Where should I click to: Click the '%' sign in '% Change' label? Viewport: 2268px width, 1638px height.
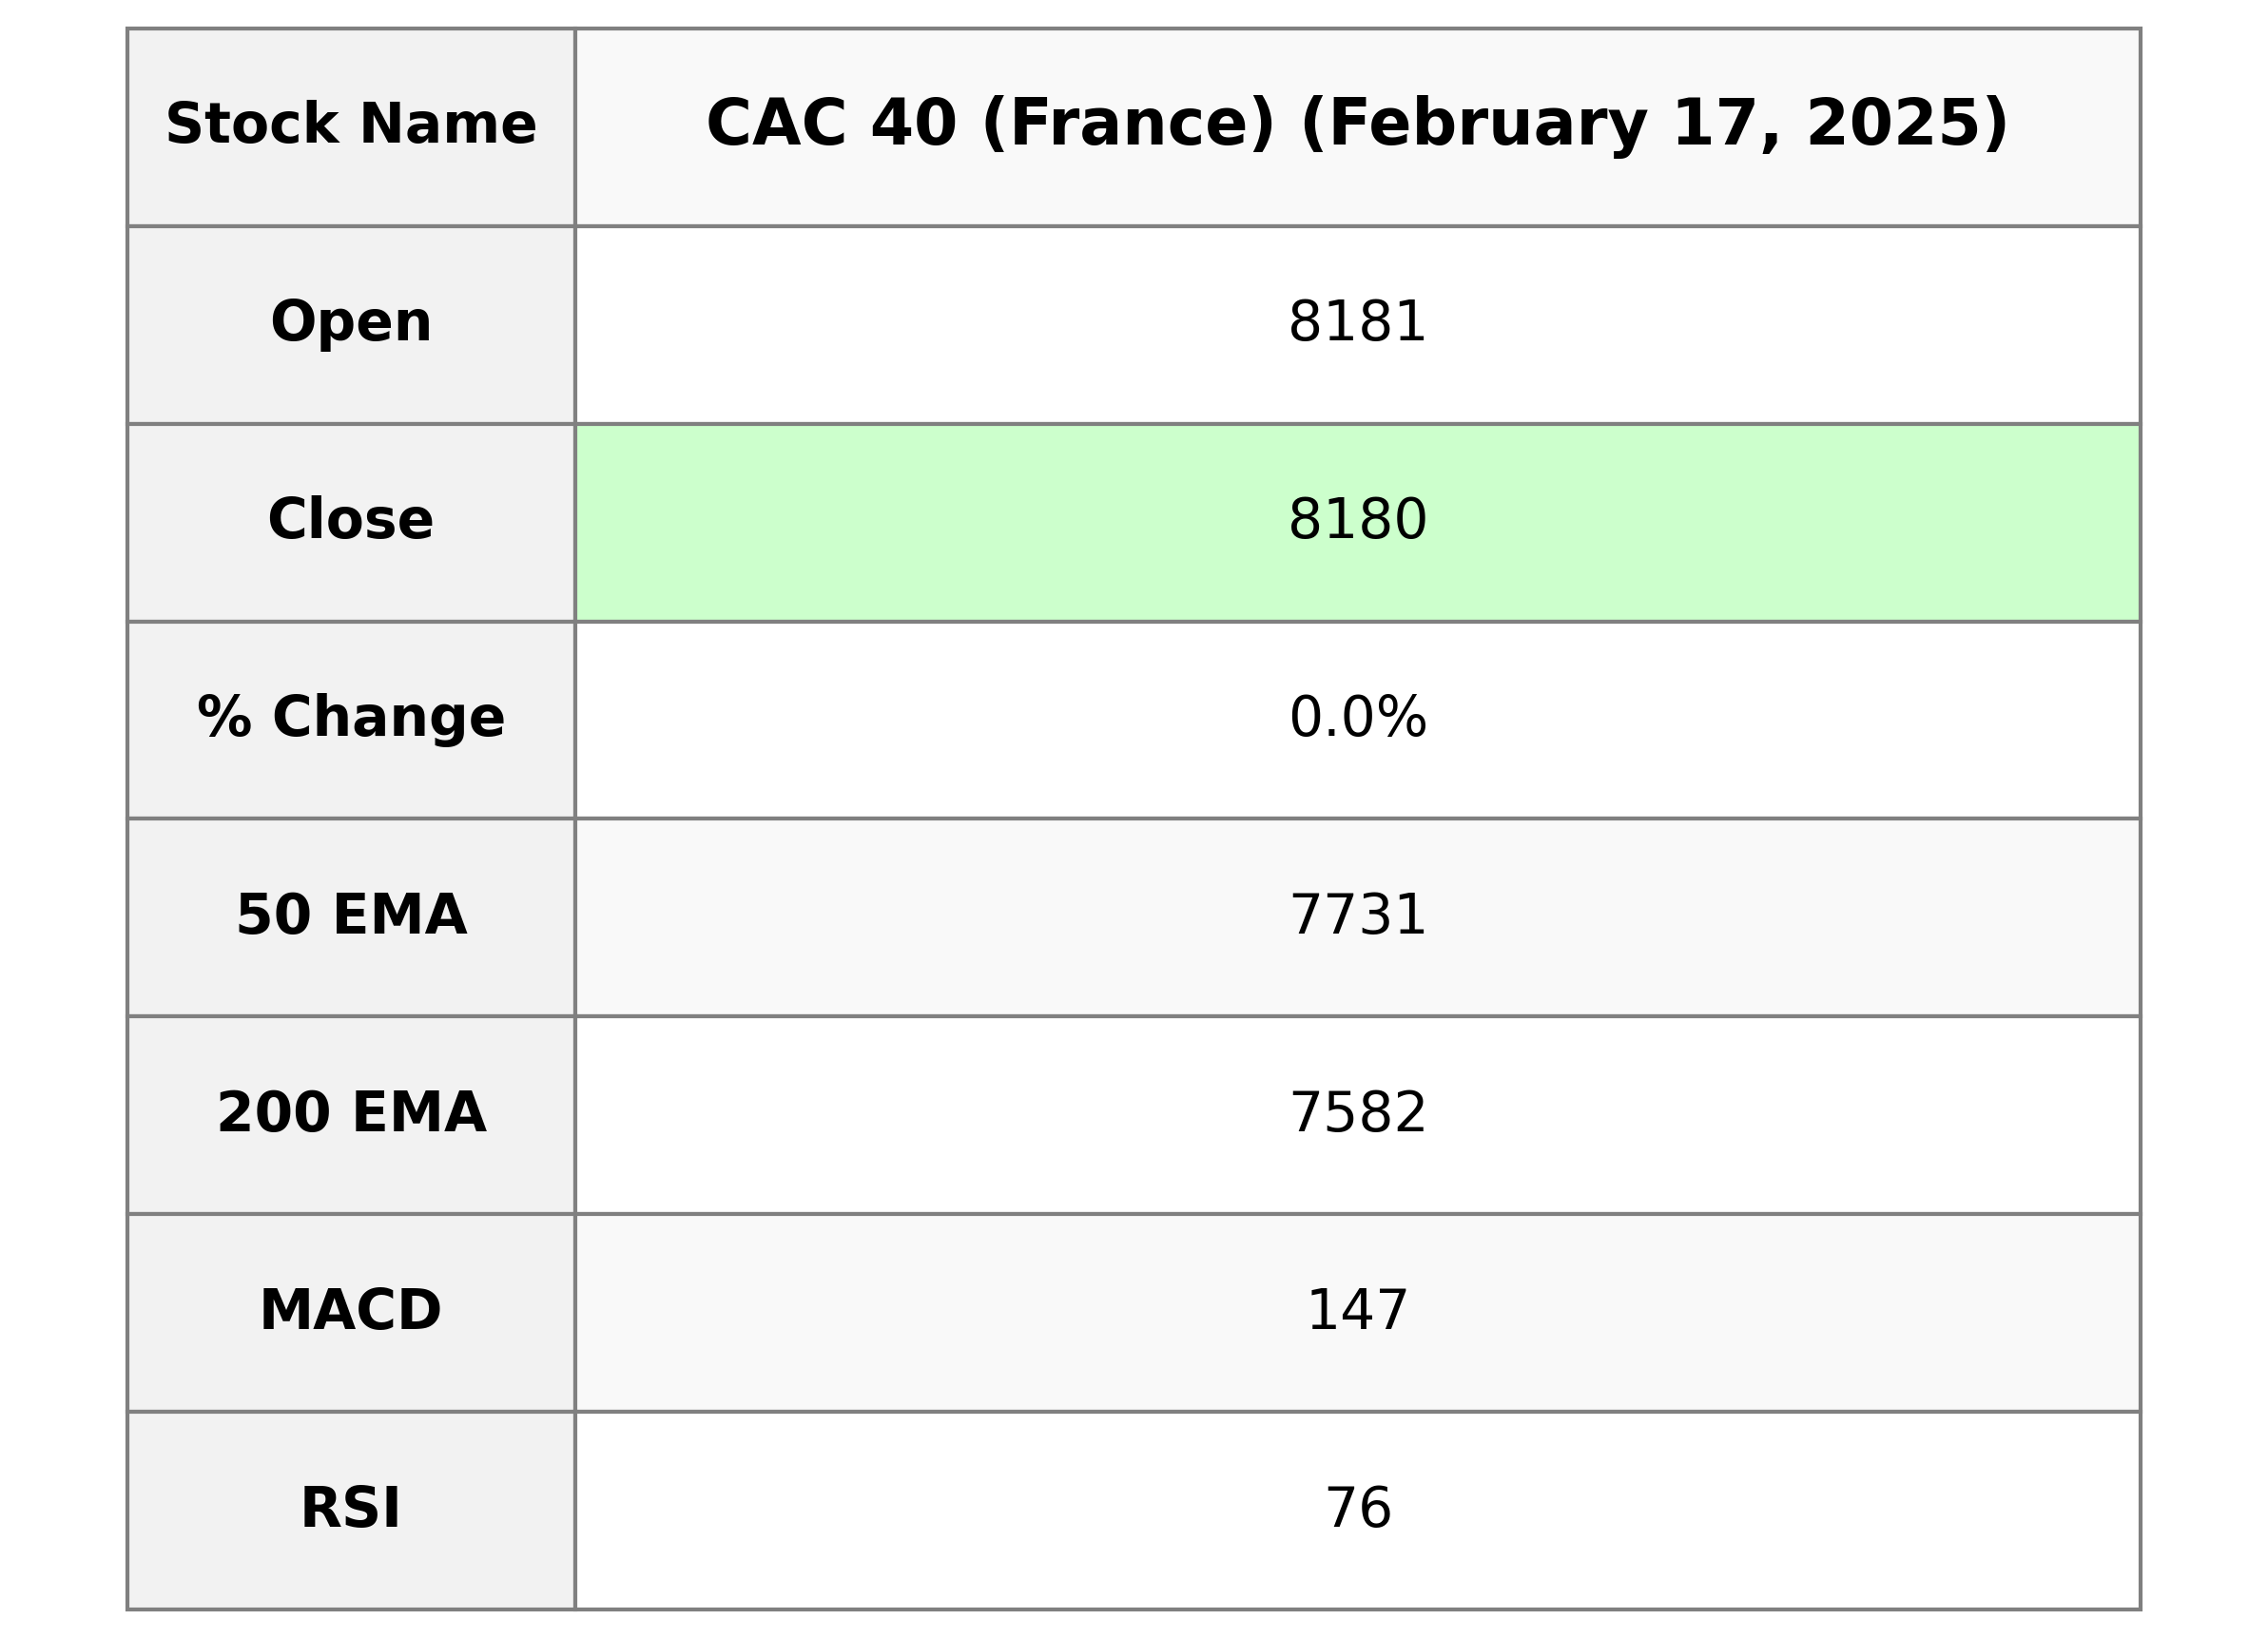(x=224, y=718)
